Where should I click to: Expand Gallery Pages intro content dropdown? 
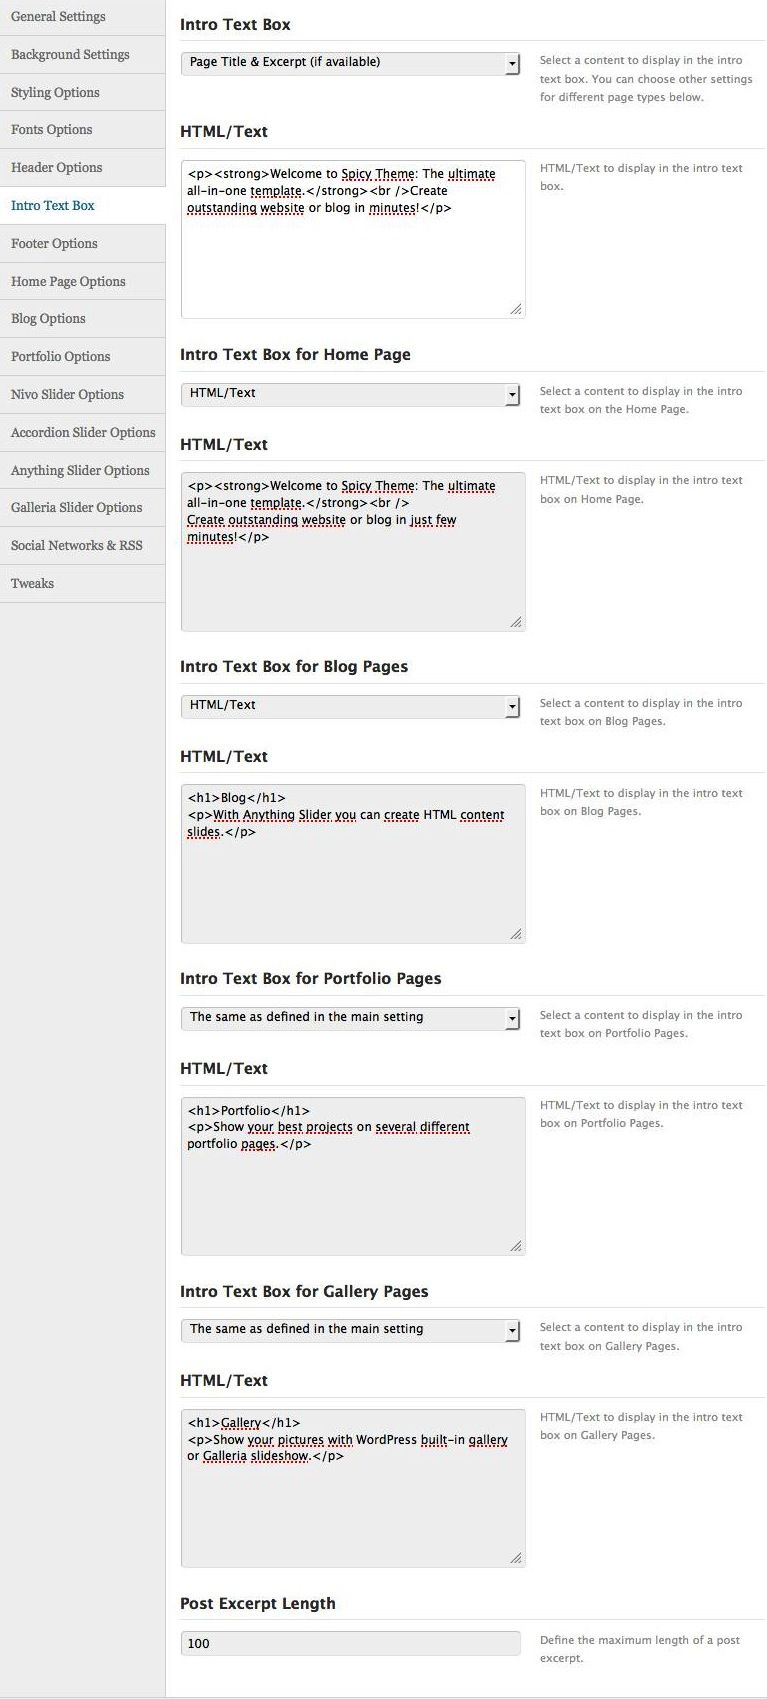click(350, 1330)
